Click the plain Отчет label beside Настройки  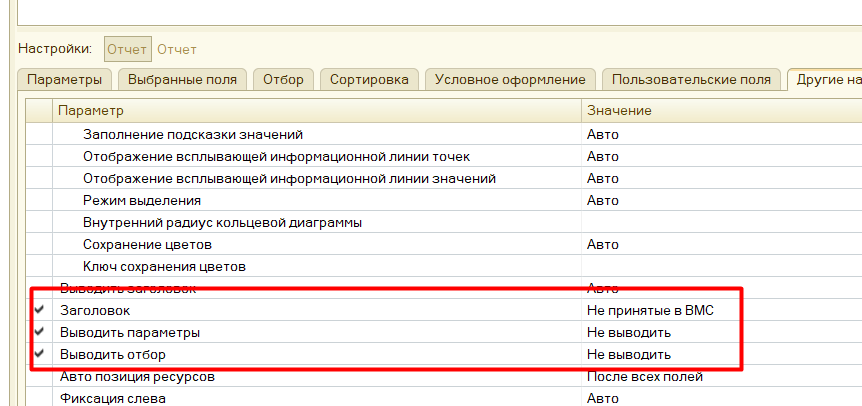pos(177,49)
